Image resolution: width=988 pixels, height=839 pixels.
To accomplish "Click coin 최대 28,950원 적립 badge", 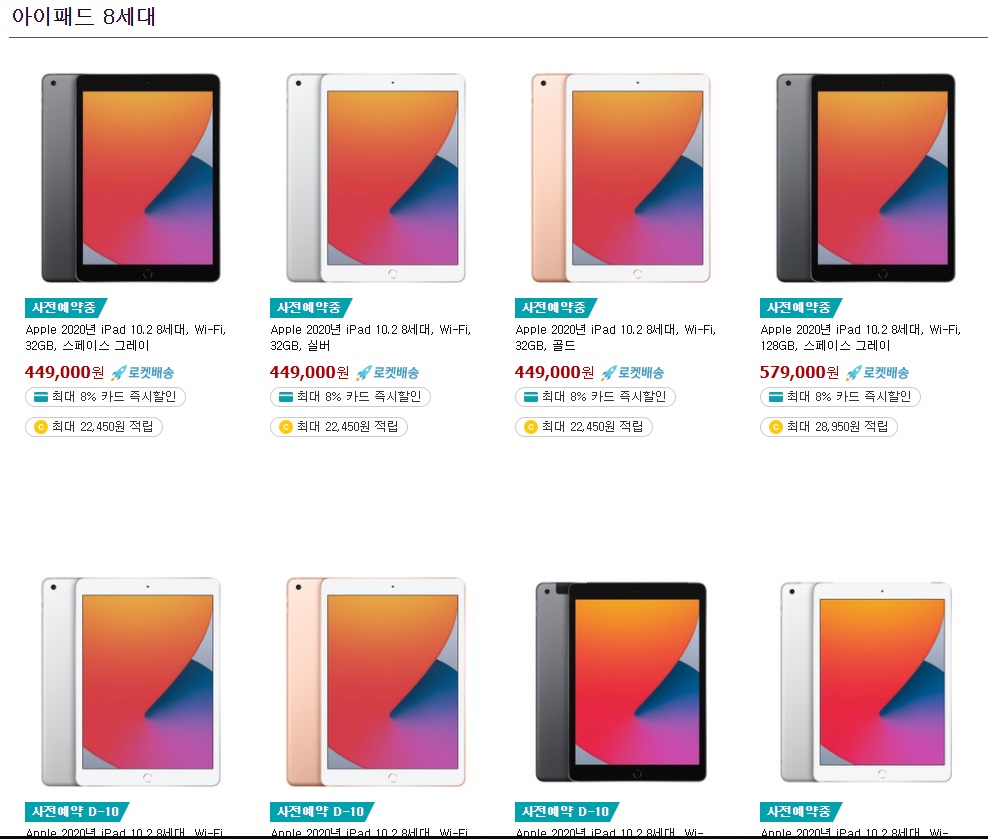I will coord(829,427).
